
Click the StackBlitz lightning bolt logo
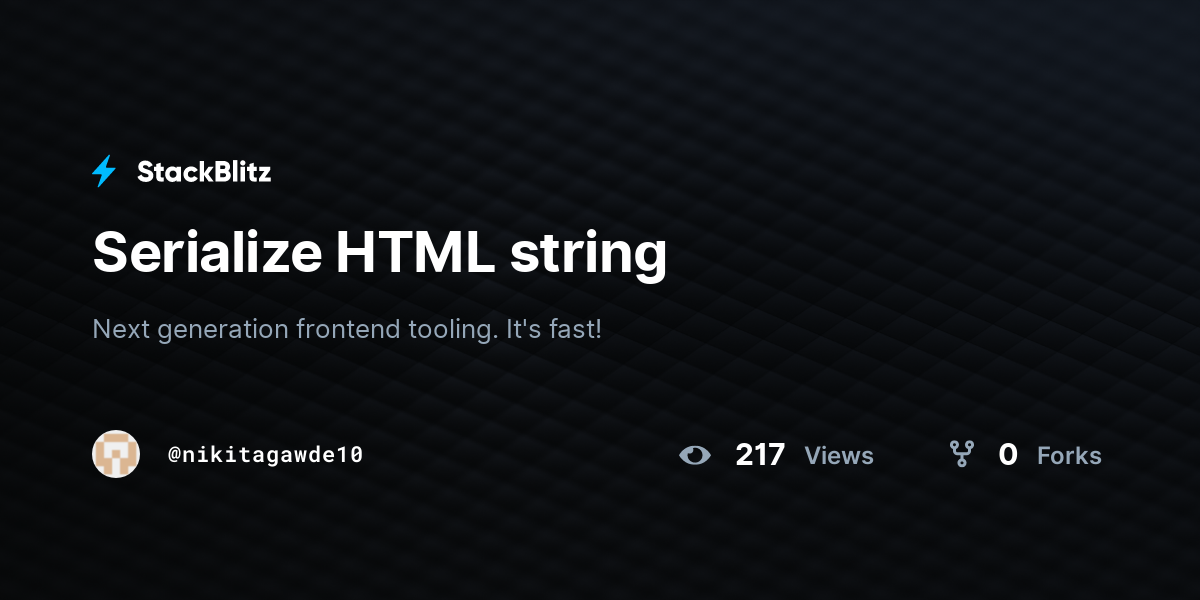coord(104,172)
